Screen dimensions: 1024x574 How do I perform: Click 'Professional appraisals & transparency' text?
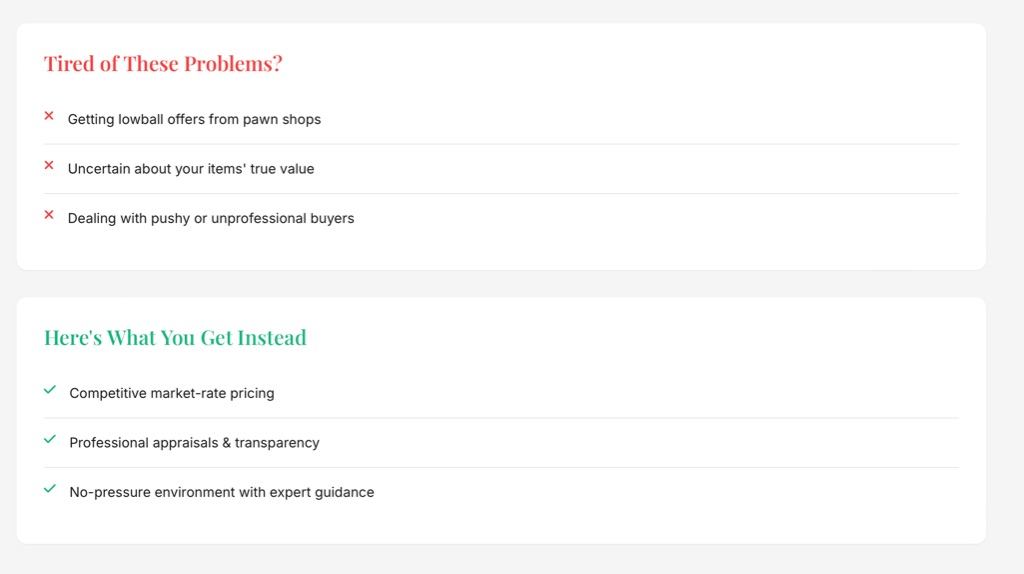click(194, 442)
